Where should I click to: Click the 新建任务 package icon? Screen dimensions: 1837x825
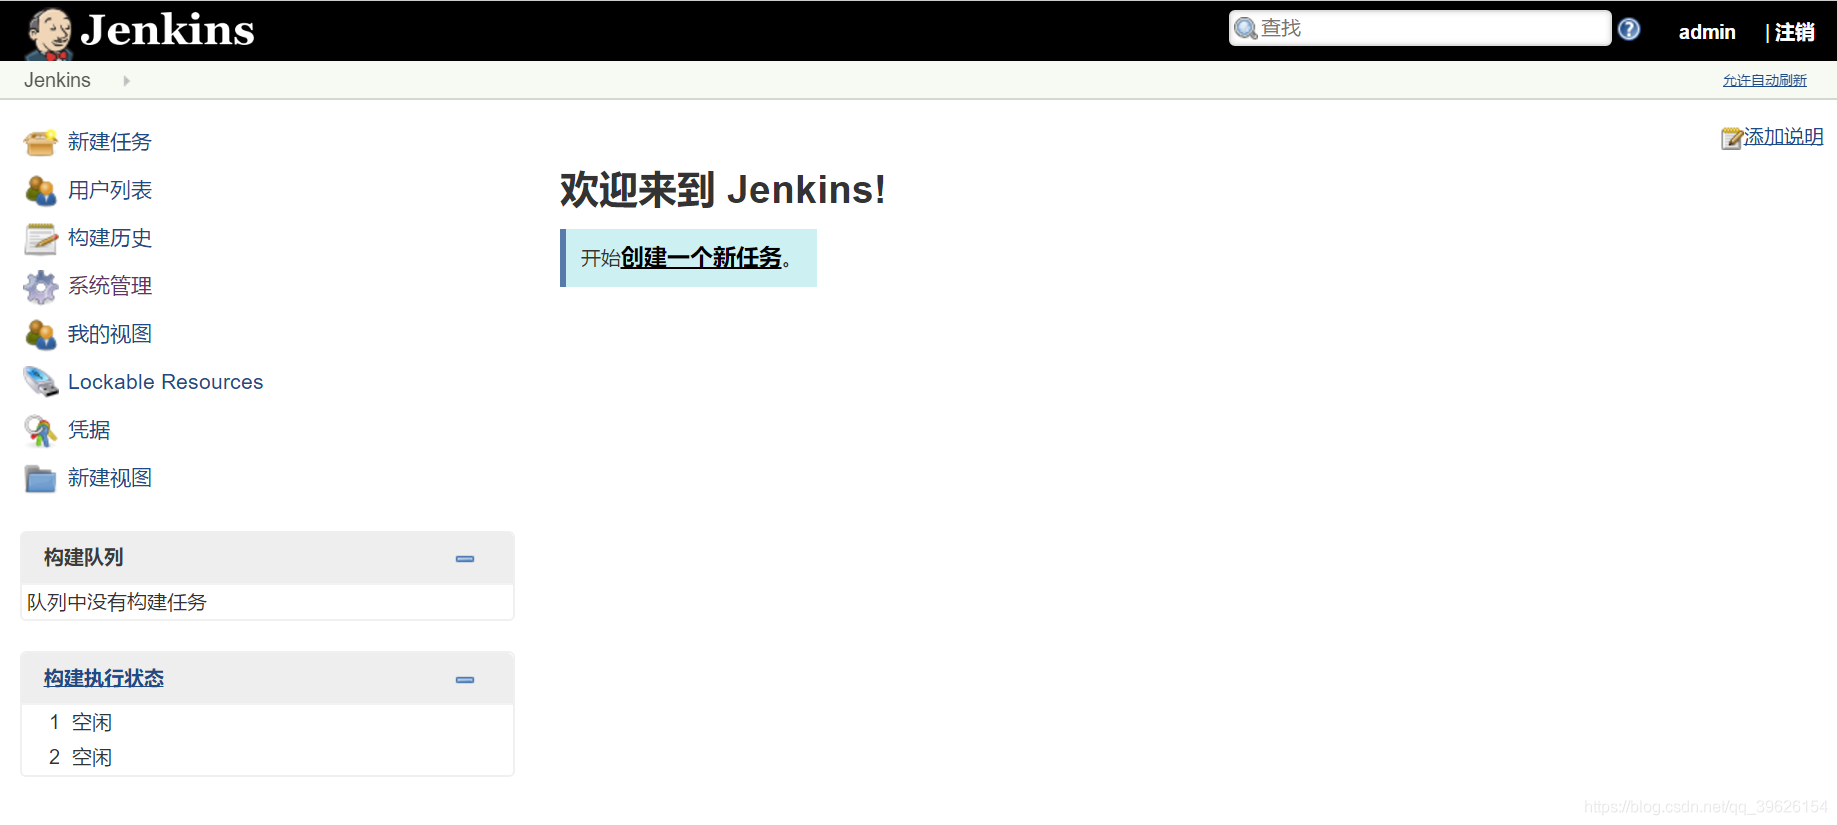point(41,143)
